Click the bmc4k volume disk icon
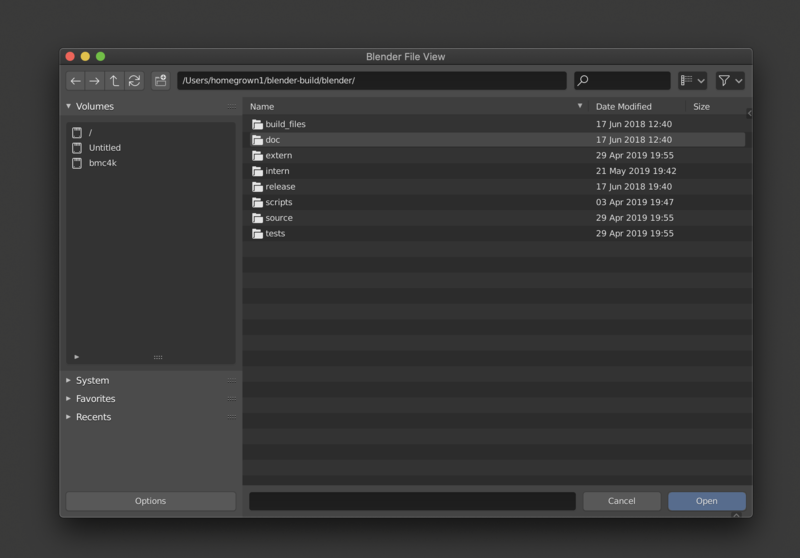 coord(77,163)
